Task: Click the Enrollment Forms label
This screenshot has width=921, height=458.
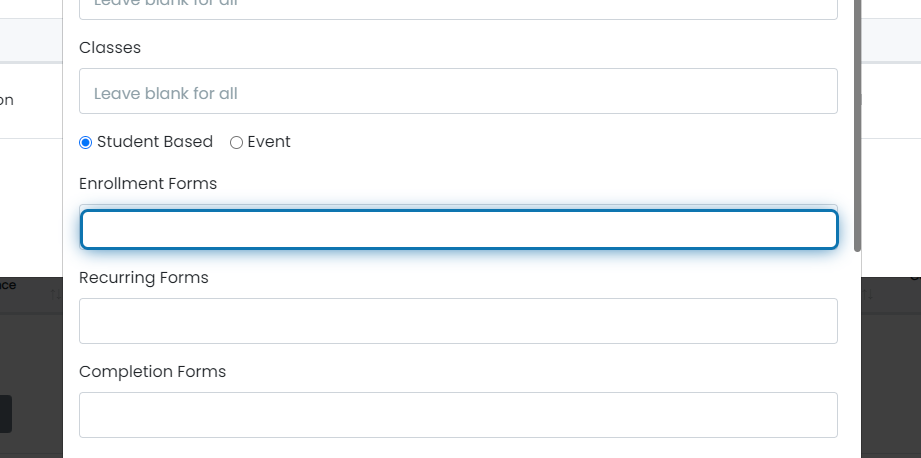Action: pyautogui.click(x=148, y=184)
